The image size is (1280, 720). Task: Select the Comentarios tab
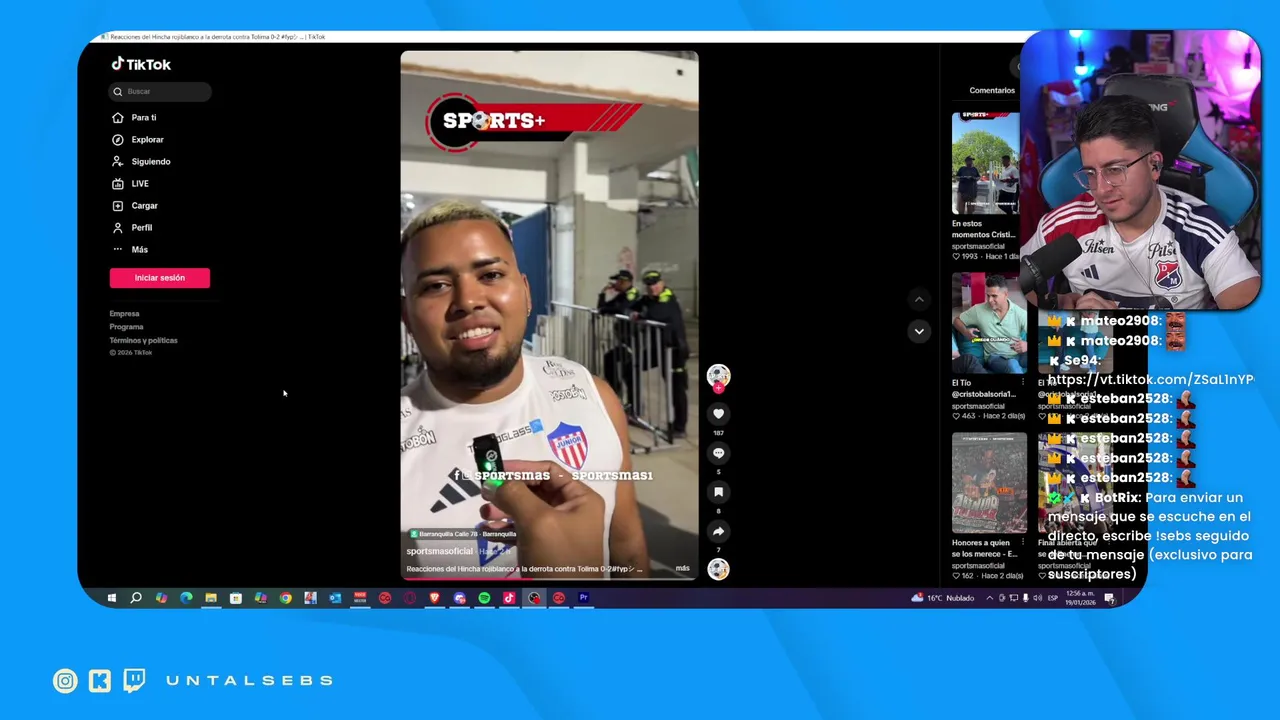click(992, 90)
